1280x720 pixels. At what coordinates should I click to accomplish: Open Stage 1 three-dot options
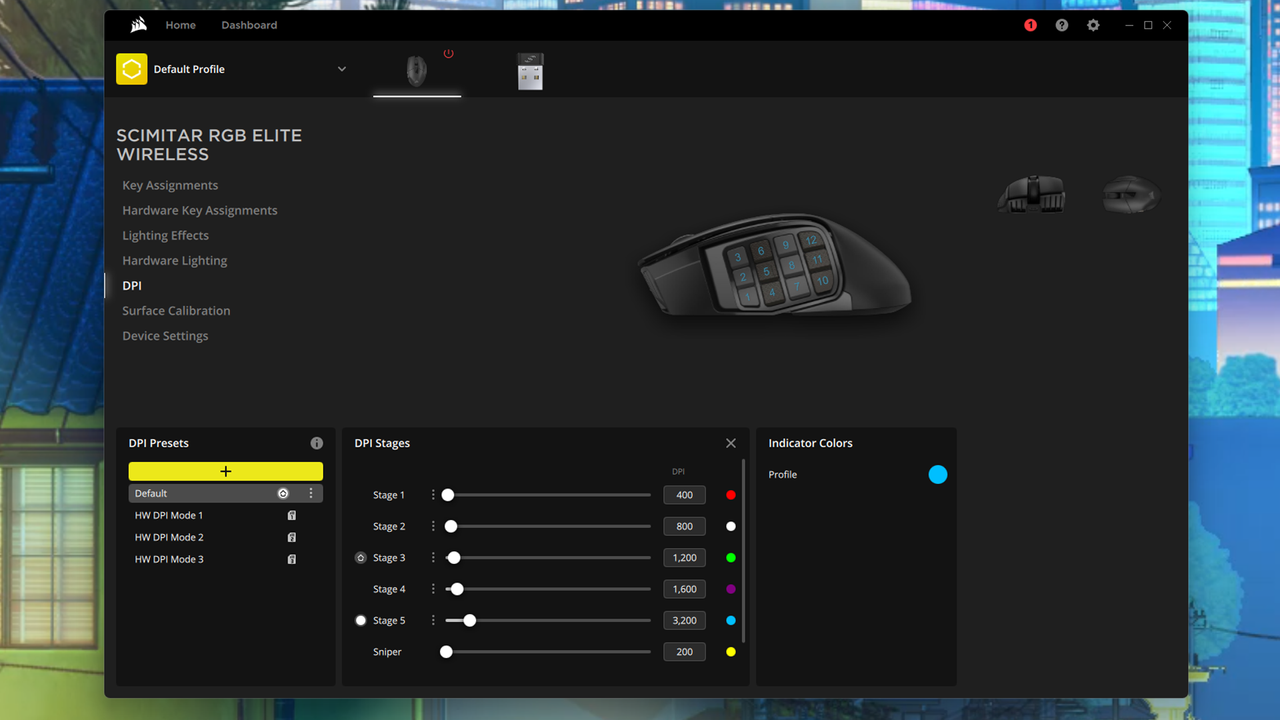pyautogui.click(x=433, y=495)
